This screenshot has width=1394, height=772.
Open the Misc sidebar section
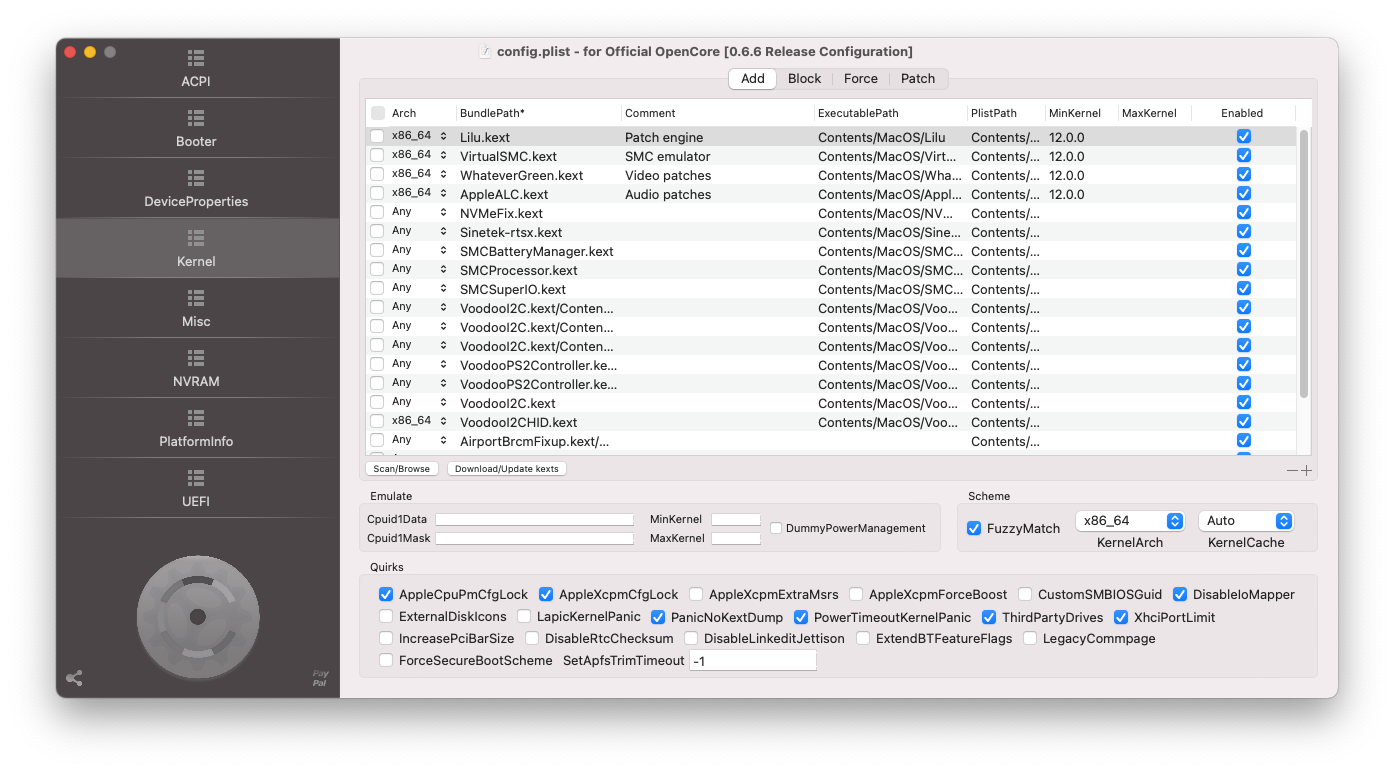tap(196, 308)
